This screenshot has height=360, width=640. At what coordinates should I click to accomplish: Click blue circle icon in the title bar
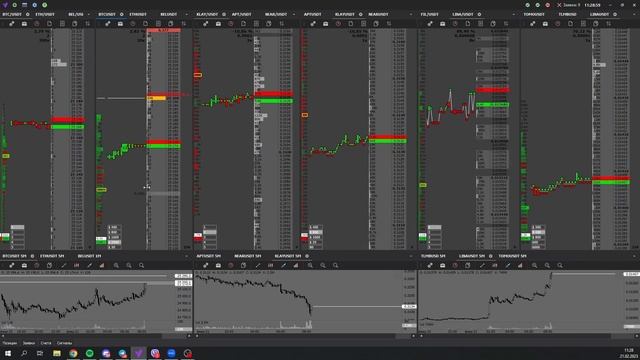(x=34, y=5)
